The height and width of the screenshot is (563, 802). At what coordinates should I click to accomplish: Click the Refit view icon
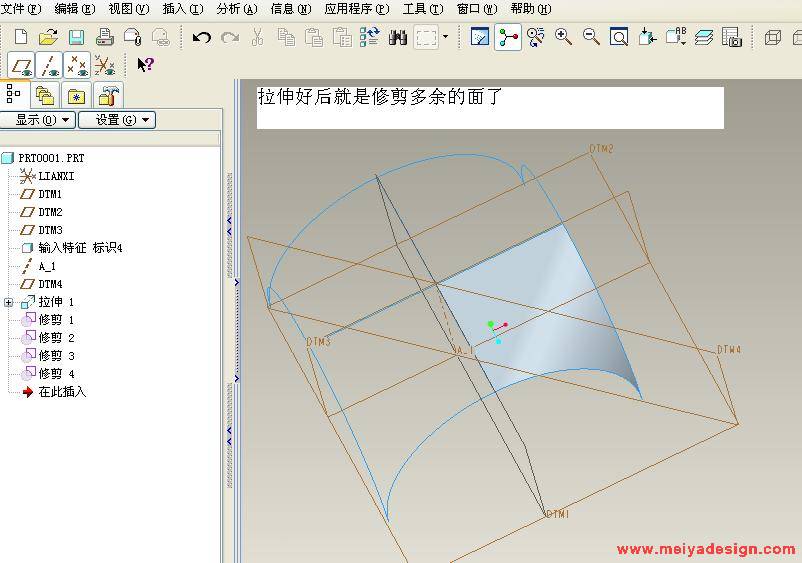click(x=619, y=37)
